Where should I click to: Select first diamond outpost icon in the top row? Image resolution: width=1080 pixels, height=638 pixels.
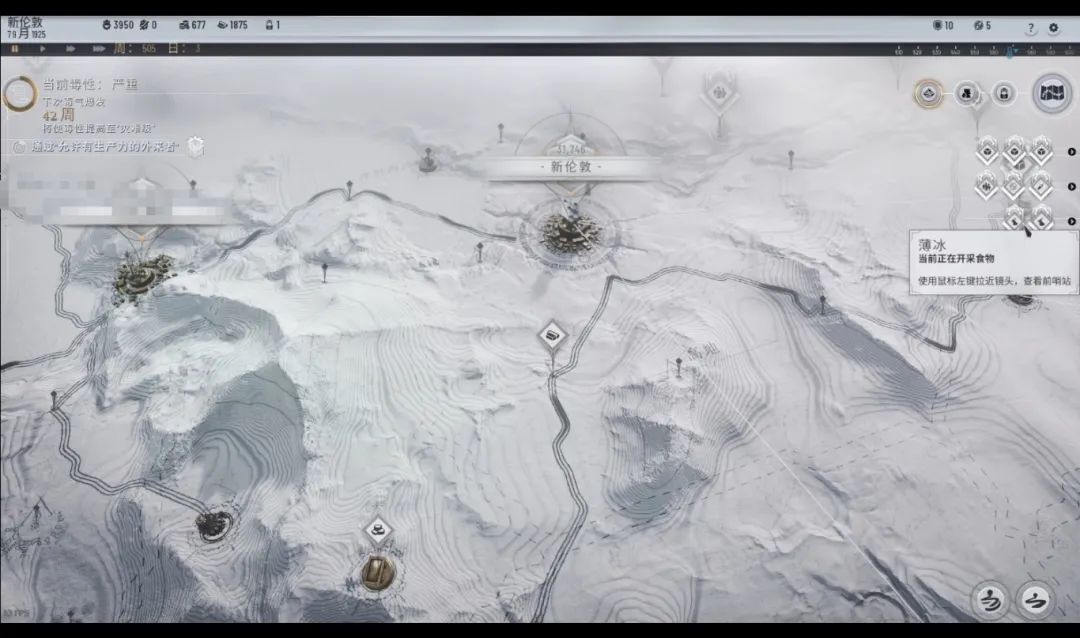987,150
